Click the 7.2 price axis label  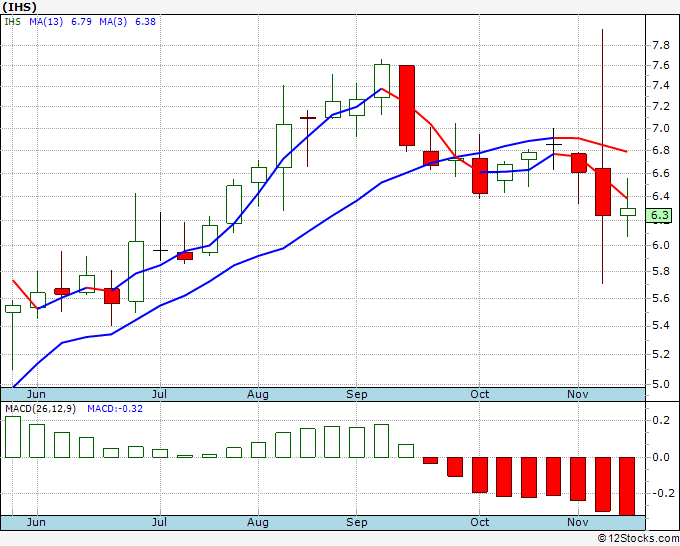click(x=660, y=107)
